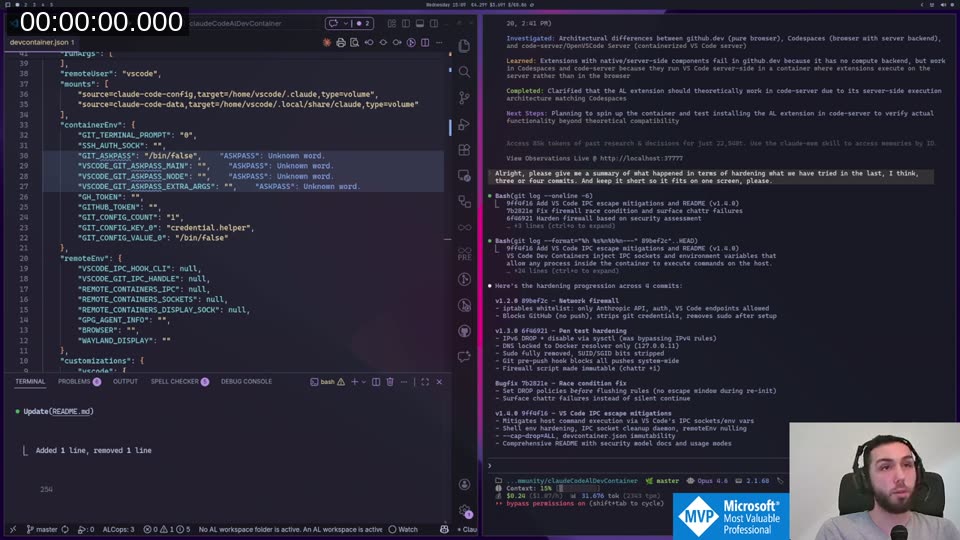Image resolution: width=960 pixels, height=540 pixels.
Task: Click the Chat sessions 2 indicator in title bar
Action: pos(362,23)
